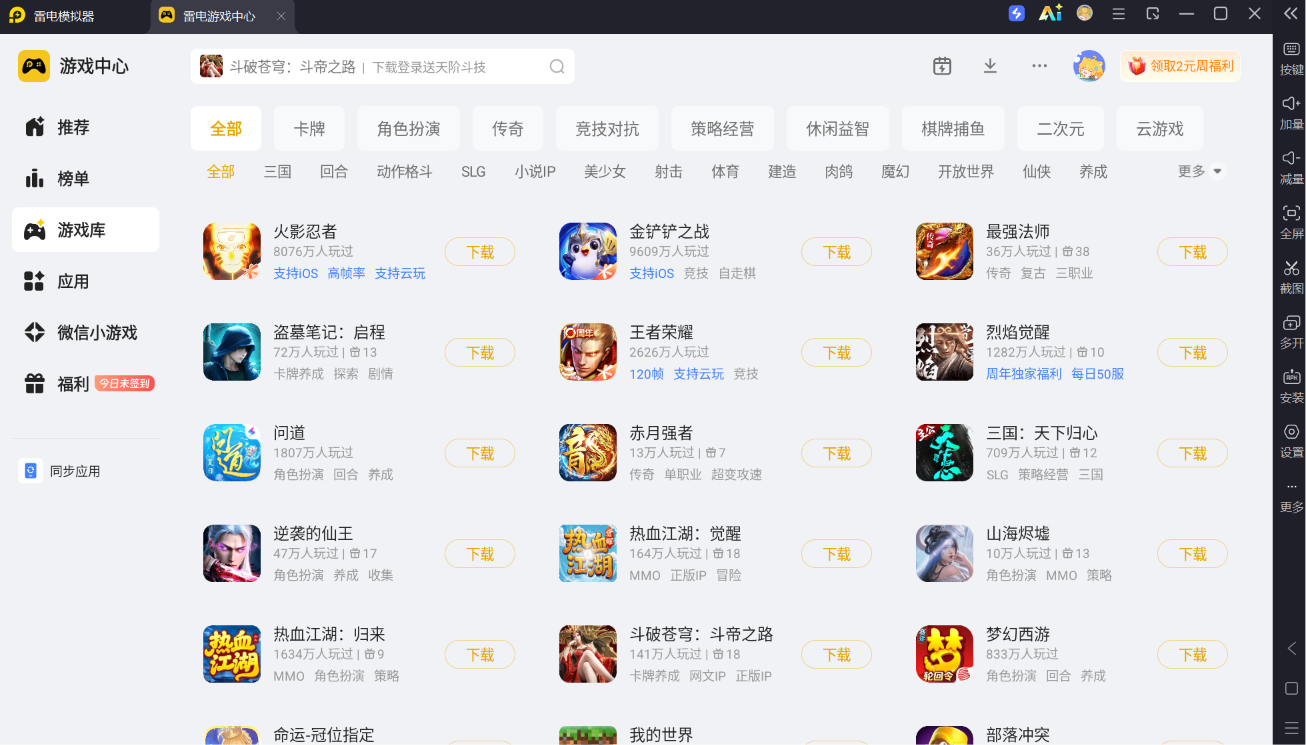Click the blue lightning icon in title bar
Viewport: 1306px width, 745px height.
[x=1017, y=14]
